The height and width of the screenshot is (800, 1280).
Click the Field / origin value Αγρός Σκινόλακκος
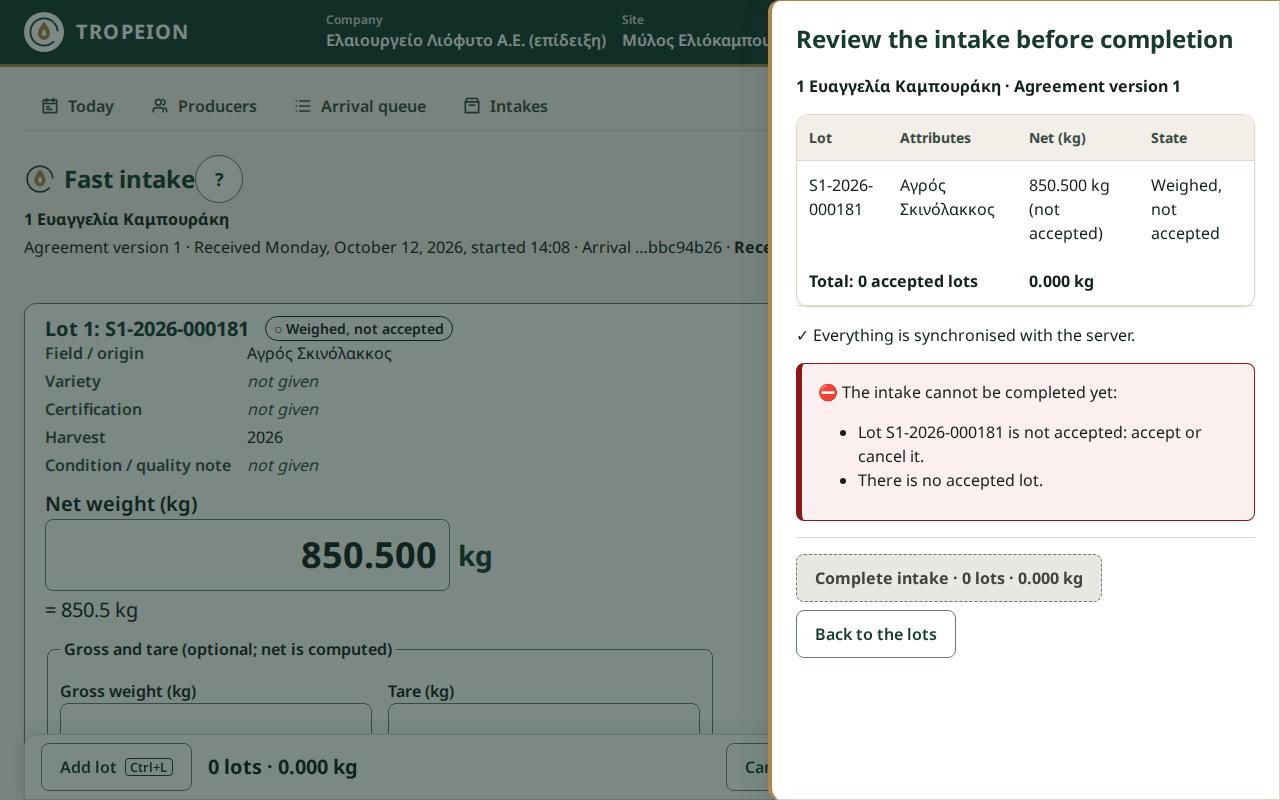pyautogui.click(x=319, y=353)
